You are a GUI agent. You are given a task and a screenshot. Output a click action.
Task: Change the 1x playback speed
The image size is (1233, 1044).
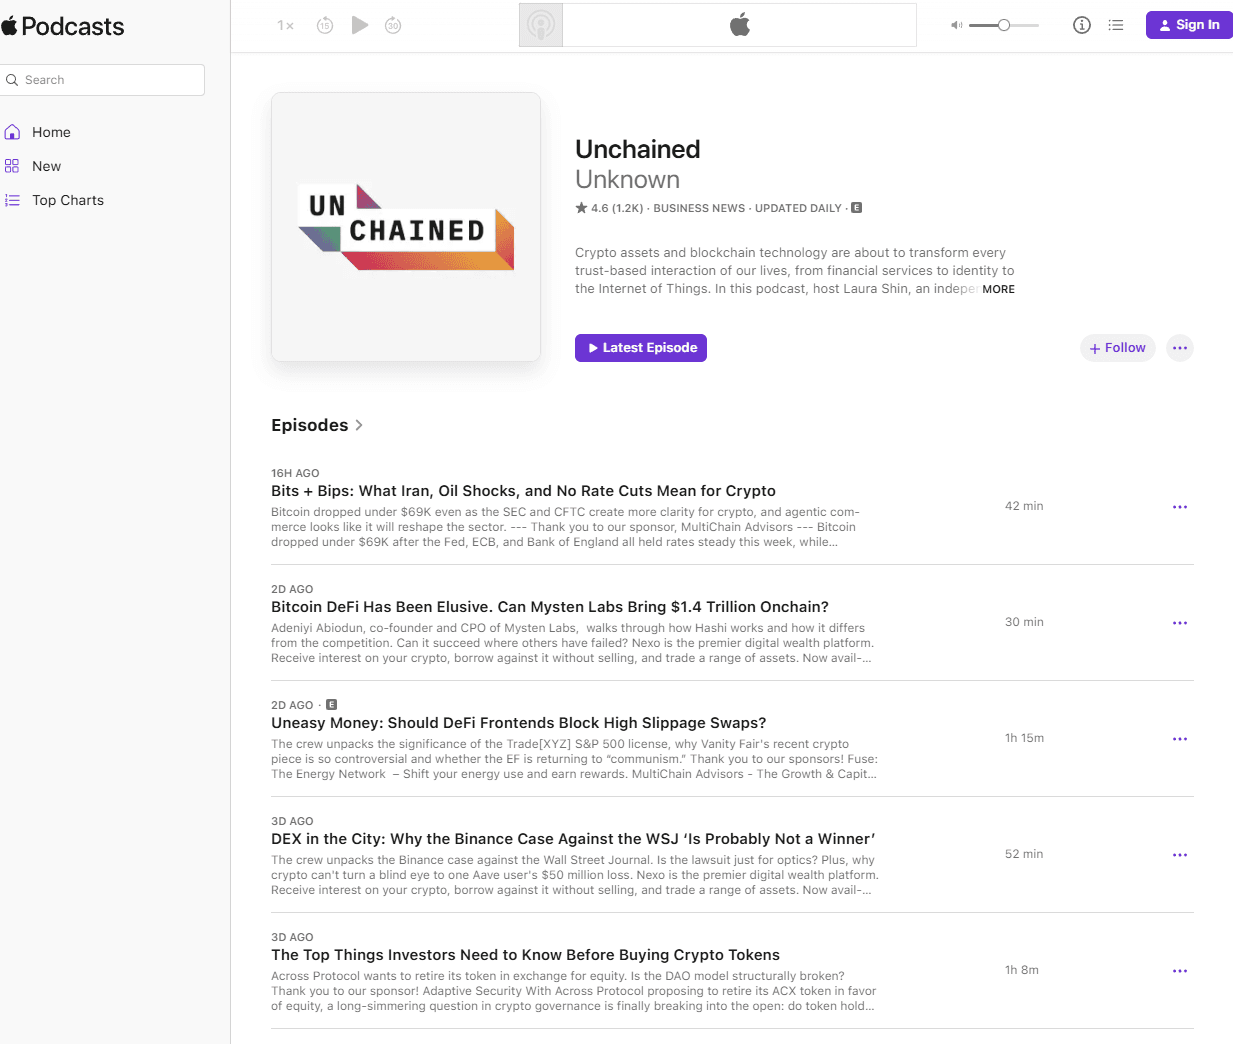286,26
